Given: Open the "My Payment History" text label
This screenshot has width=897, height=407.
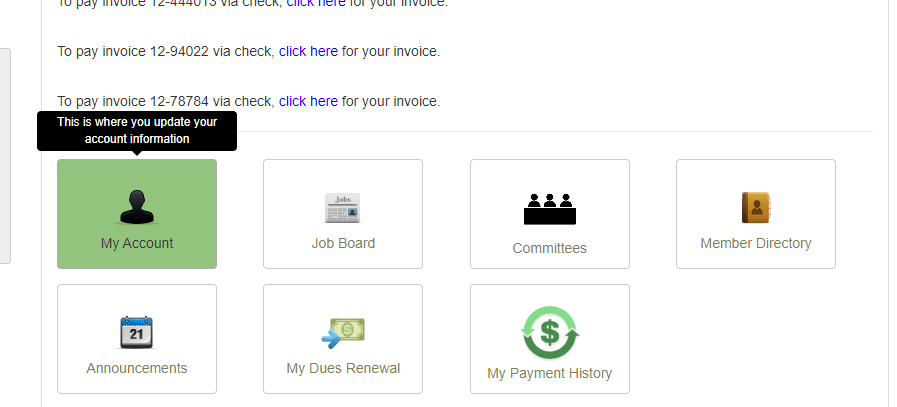Looking at the screenshot, I should tap(549, 373).
